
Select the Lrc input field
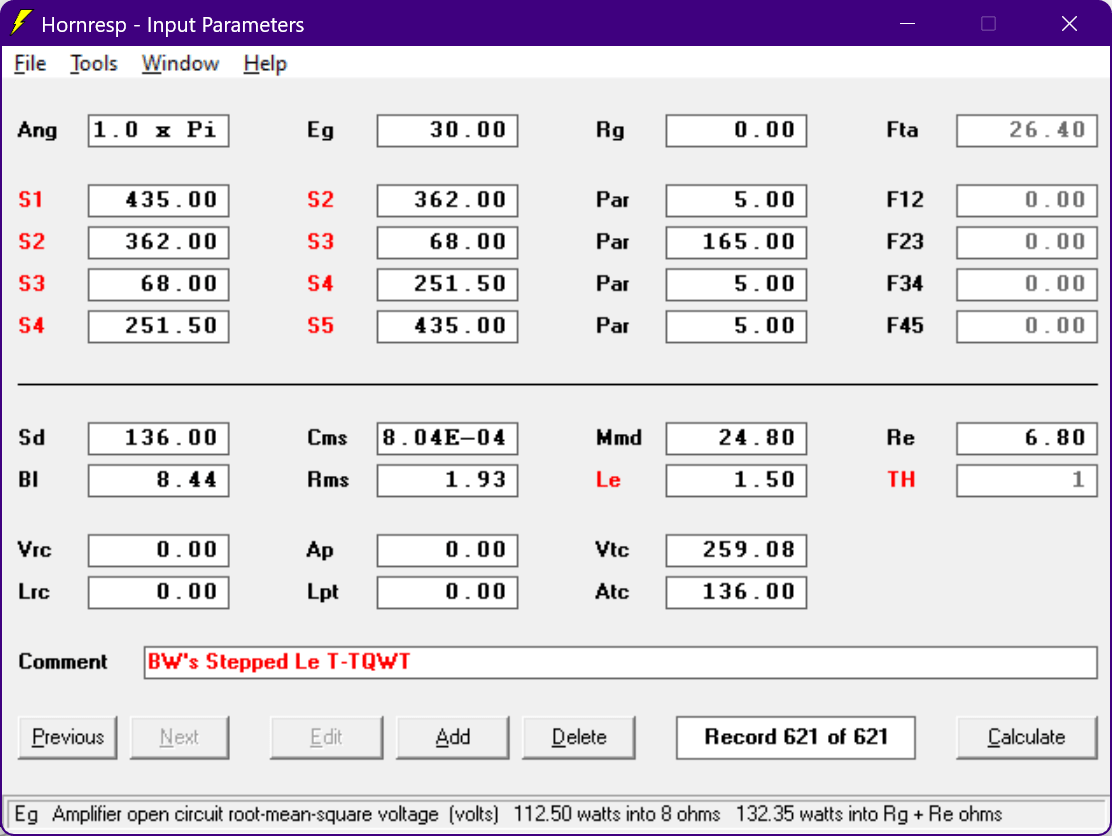pyautogui.click(x=158, y=592)
